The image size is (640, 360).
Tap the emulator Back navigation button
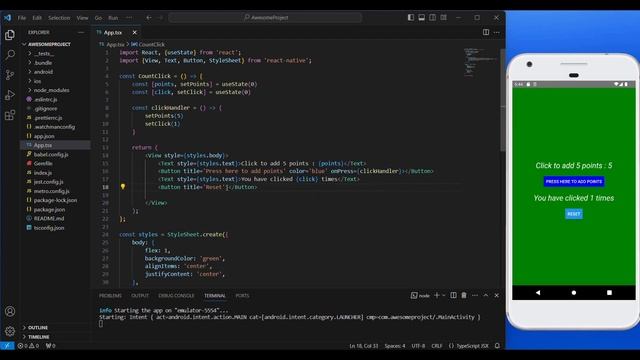click(x=538, y=293)
